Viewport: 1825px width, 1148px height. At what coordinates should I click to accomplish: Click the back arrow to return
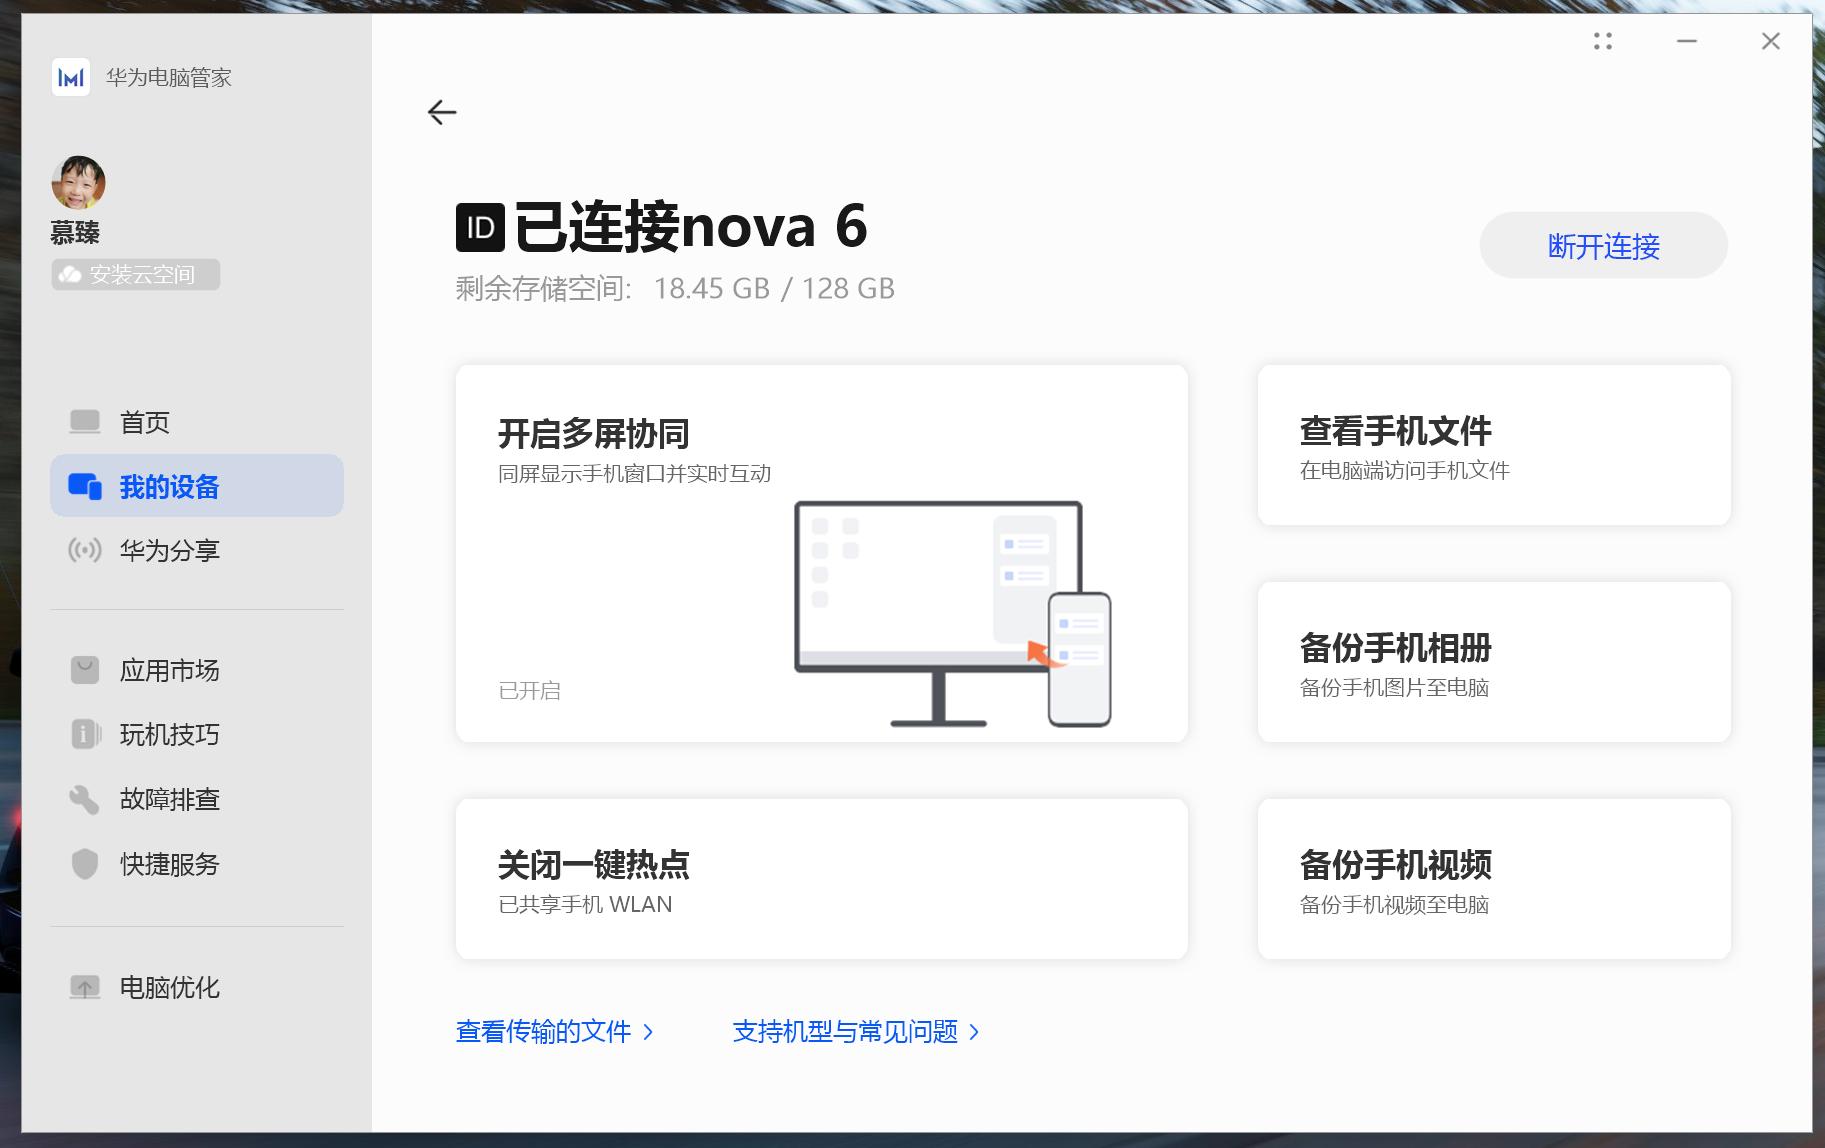pyautogui.click(x=443, y=112)
